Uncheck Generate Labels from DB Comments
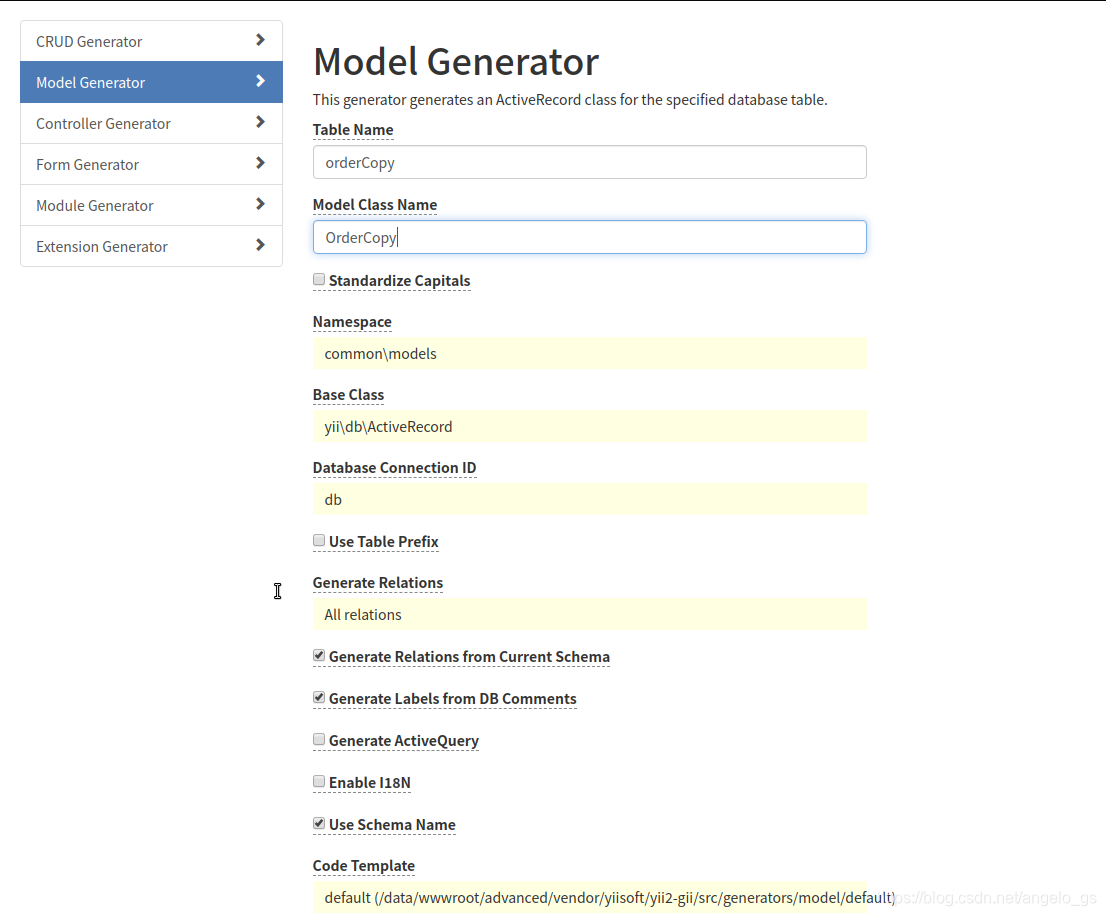Viewport: 1106px width, 916px height. point(319,698)
